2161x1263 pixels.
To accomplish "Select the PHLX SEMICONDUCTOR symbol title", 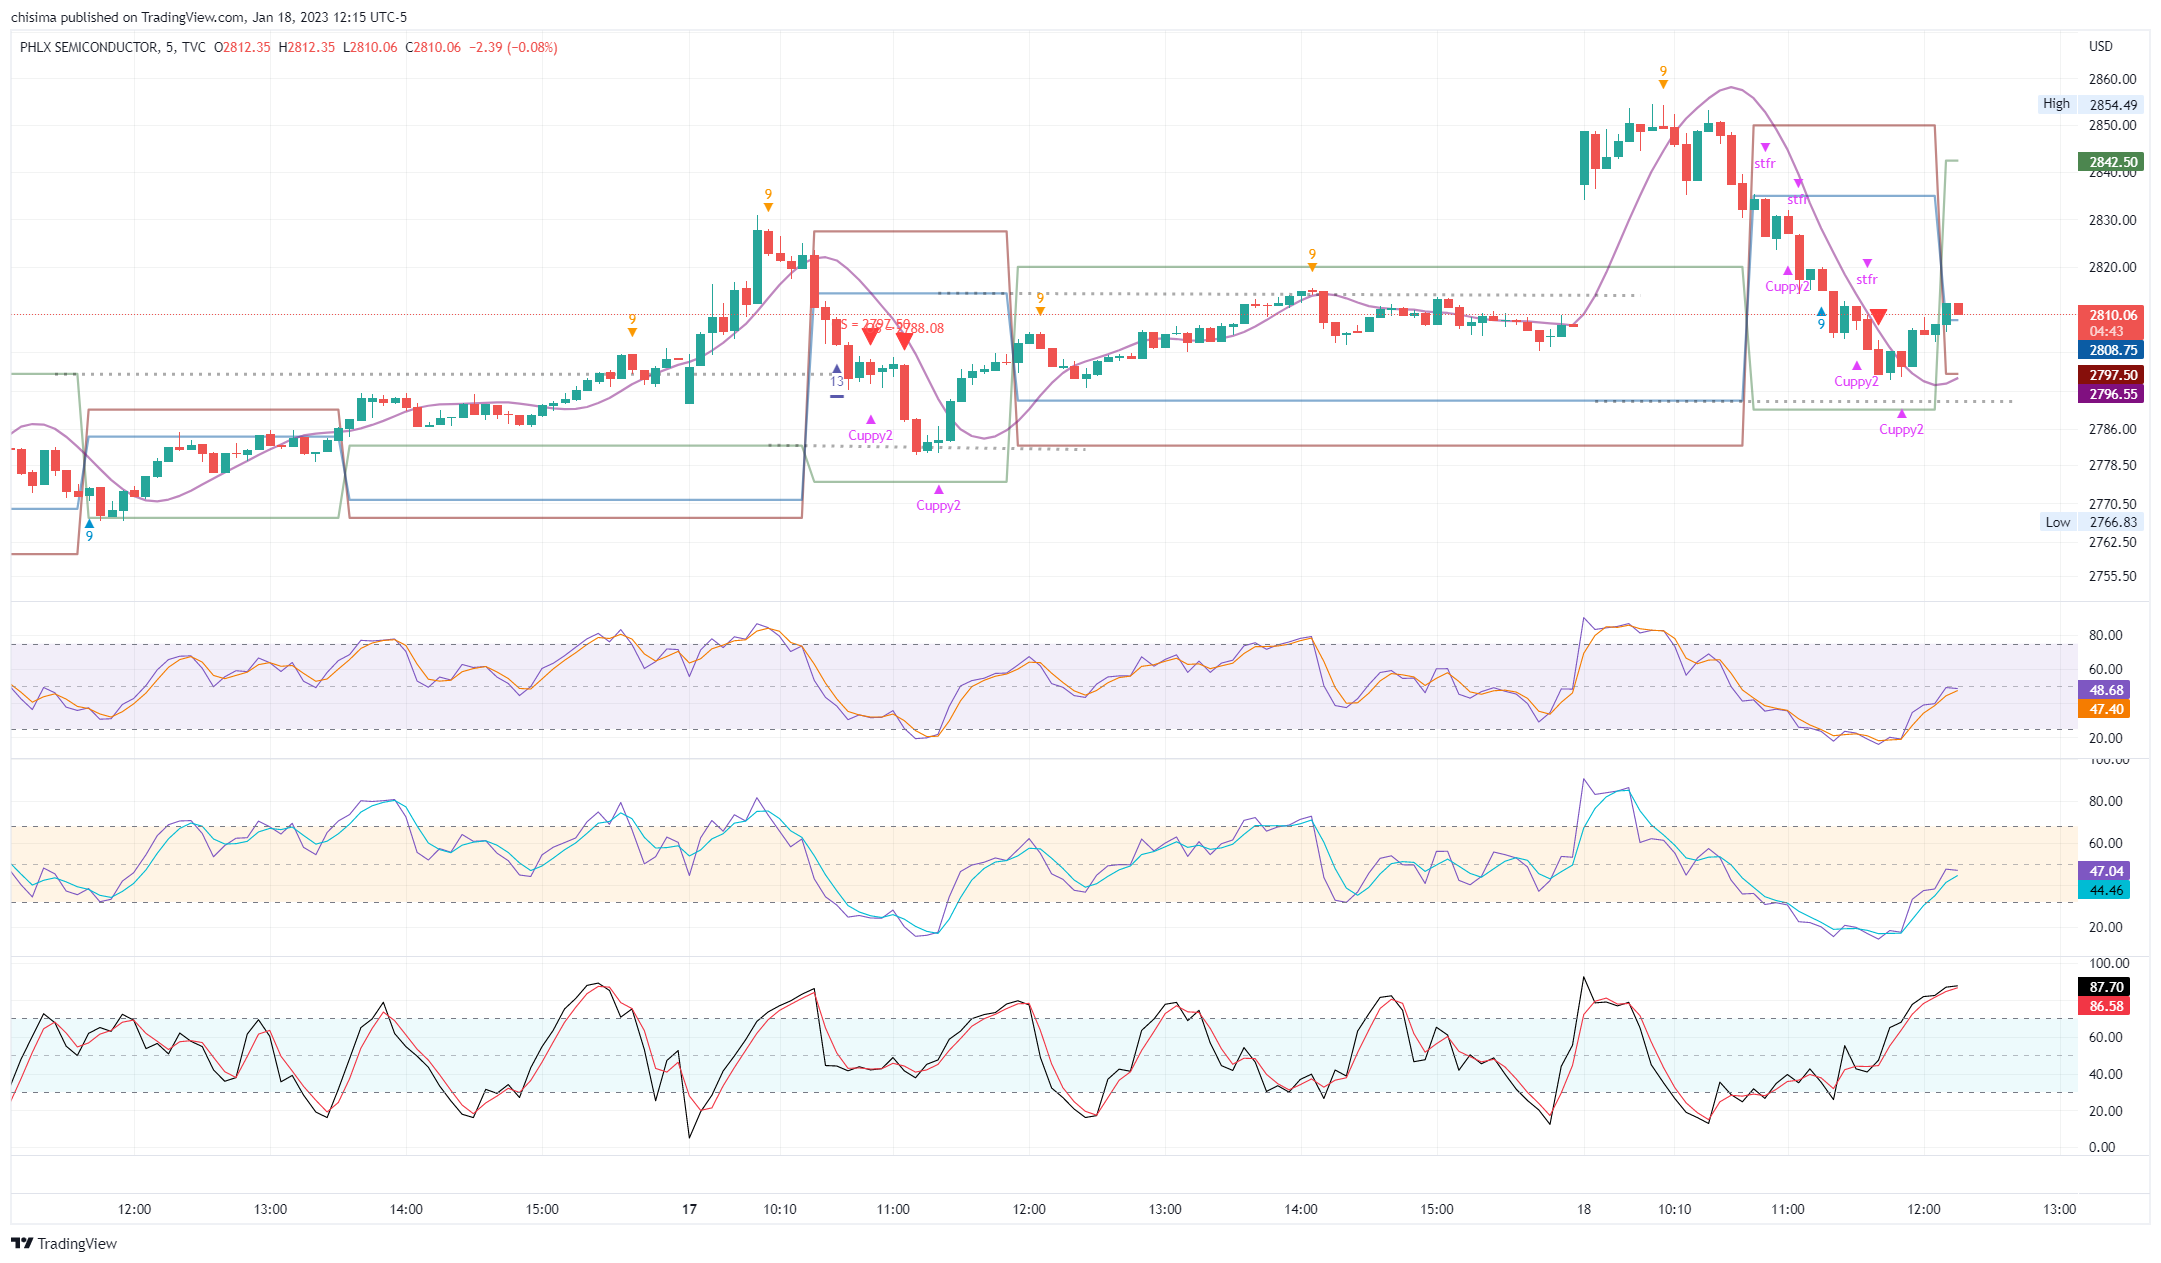I will click(x=88, y=47).
